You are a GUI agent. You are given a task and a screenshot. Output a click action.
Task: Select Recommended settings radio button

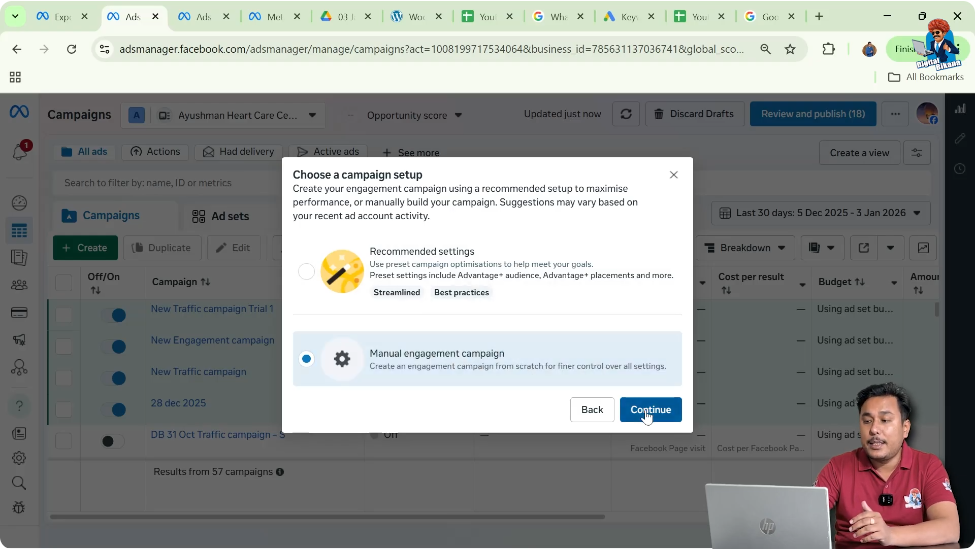coord(306,271)
